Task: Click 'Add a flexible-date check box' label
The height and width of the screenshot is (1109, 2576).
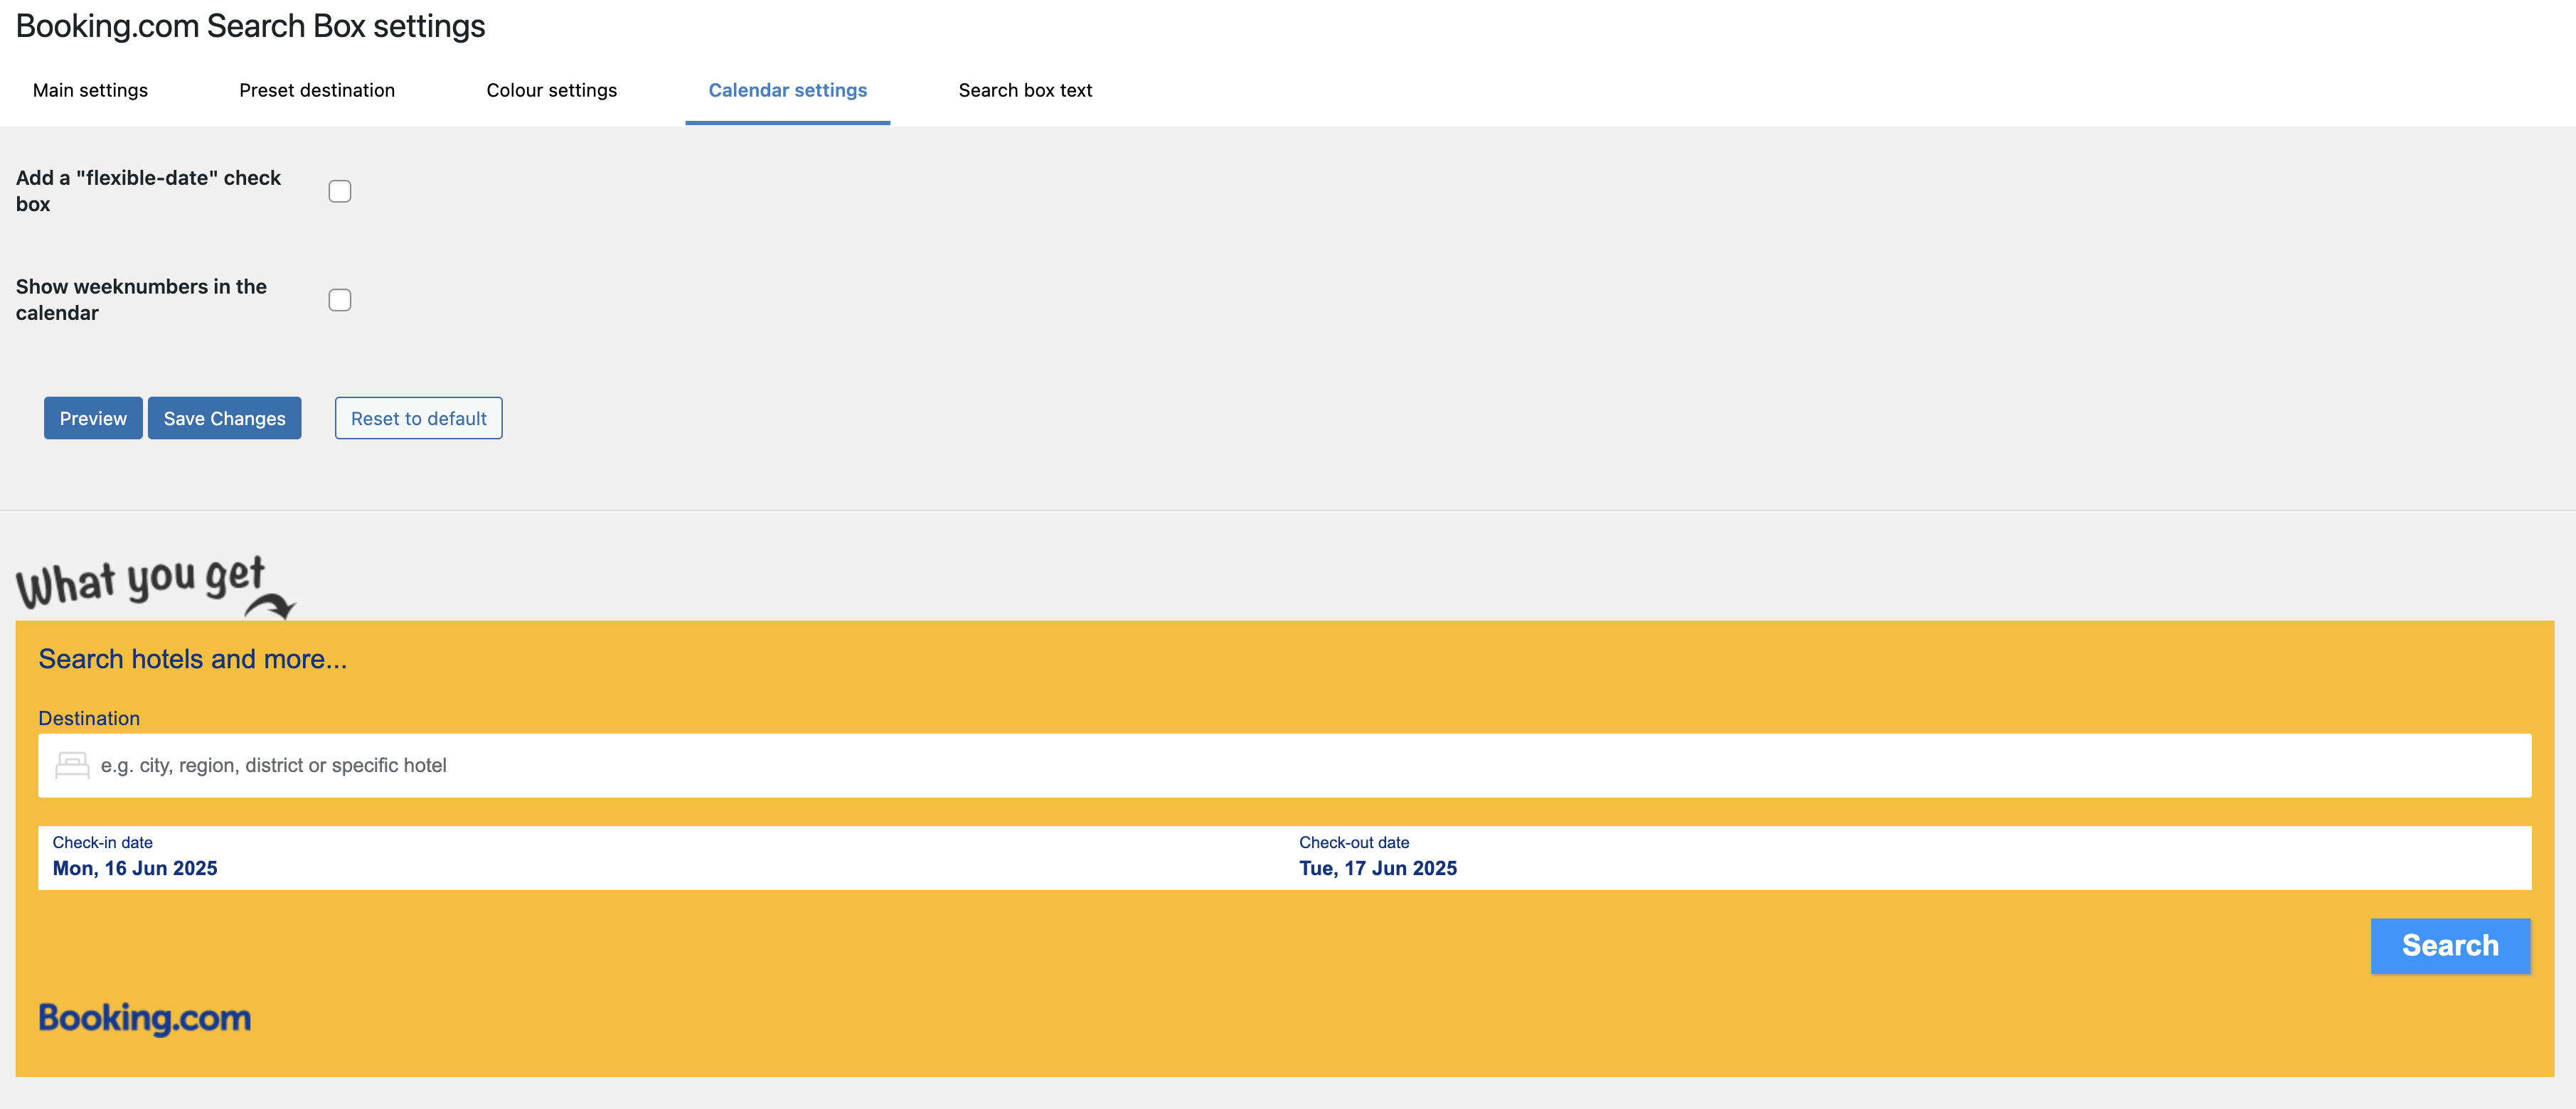Action: point(148,191)
